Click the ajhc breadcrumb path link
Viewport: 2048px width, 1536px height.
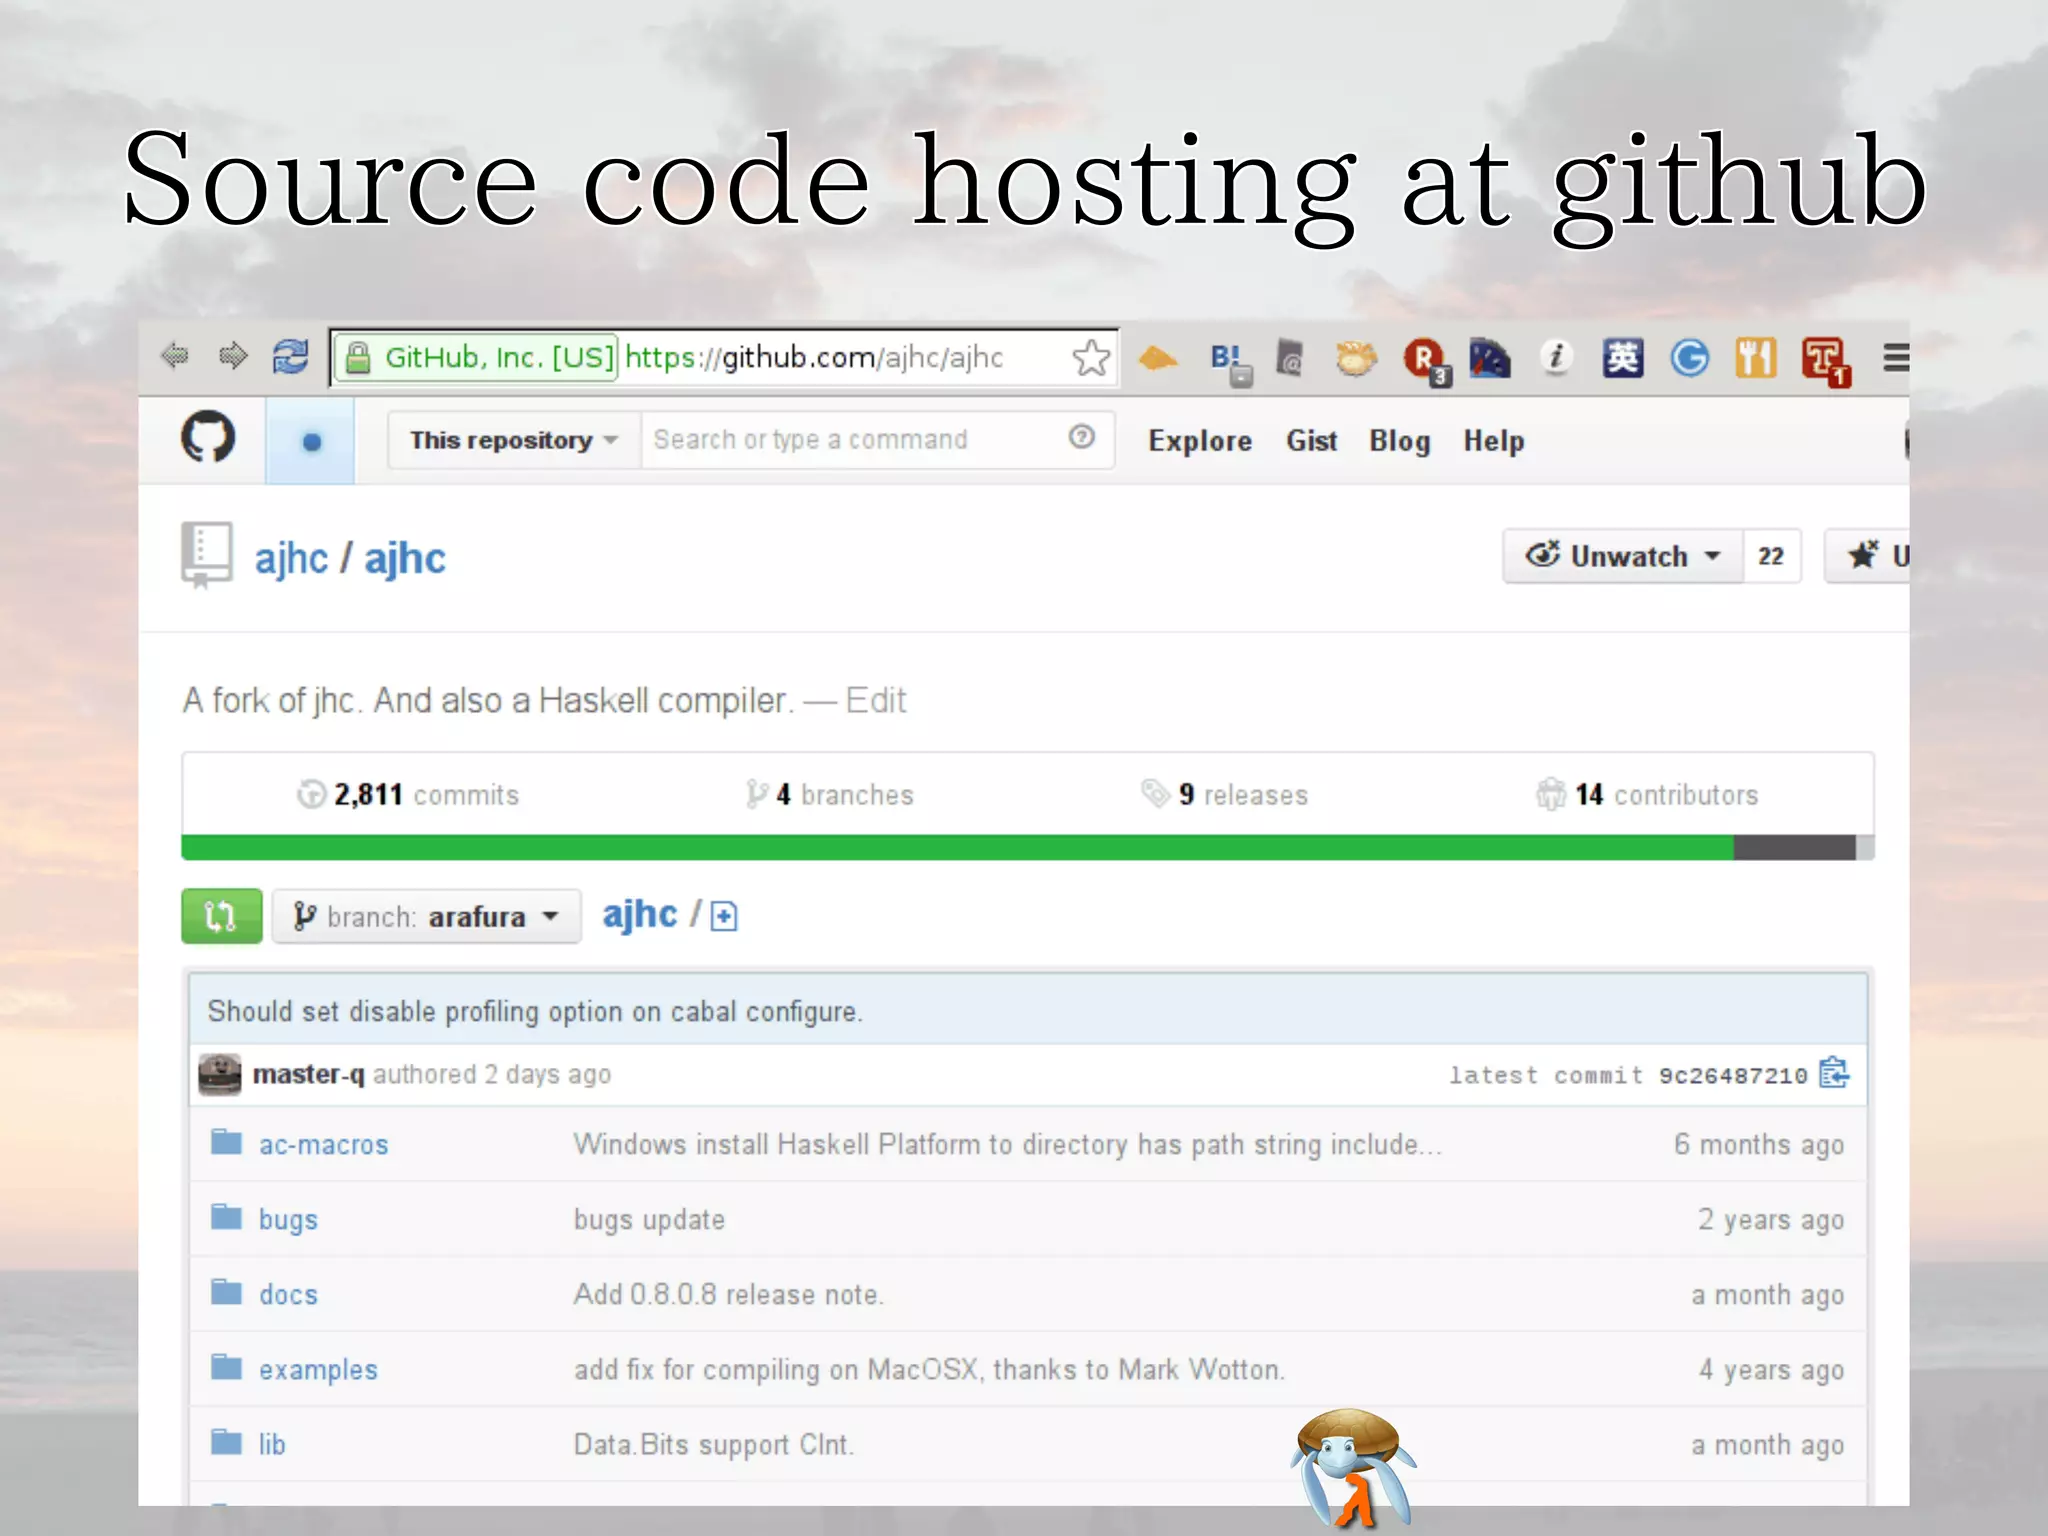click(639, 914)
